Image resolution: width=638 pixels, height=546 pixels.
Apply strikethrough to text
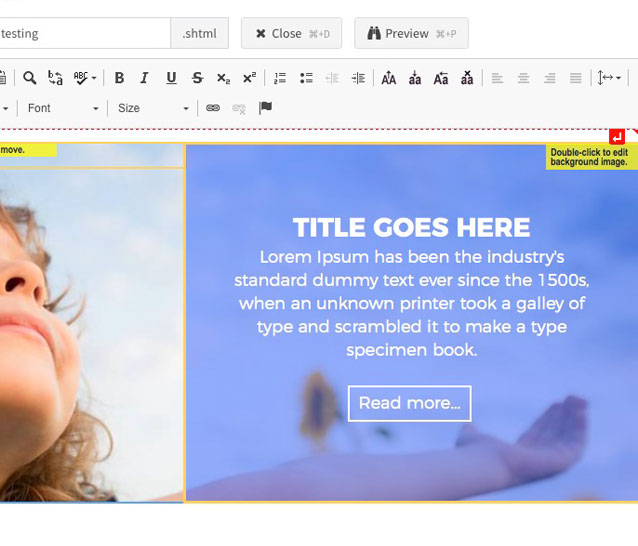click(x=197, y=78)
